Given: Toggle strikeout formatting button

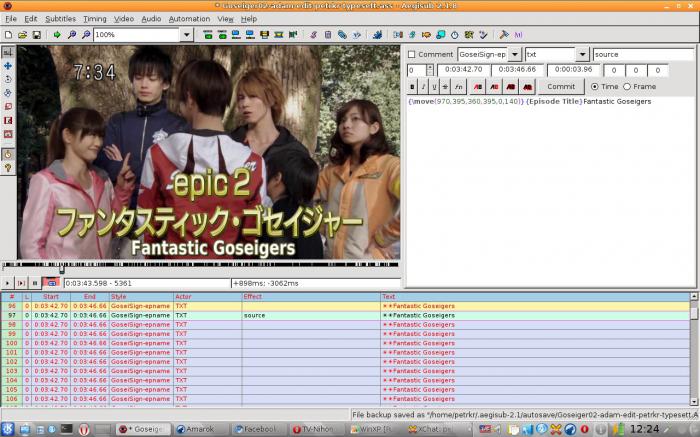Looking at the screenshot, I should pyautogui.click(x=445, y=87).
